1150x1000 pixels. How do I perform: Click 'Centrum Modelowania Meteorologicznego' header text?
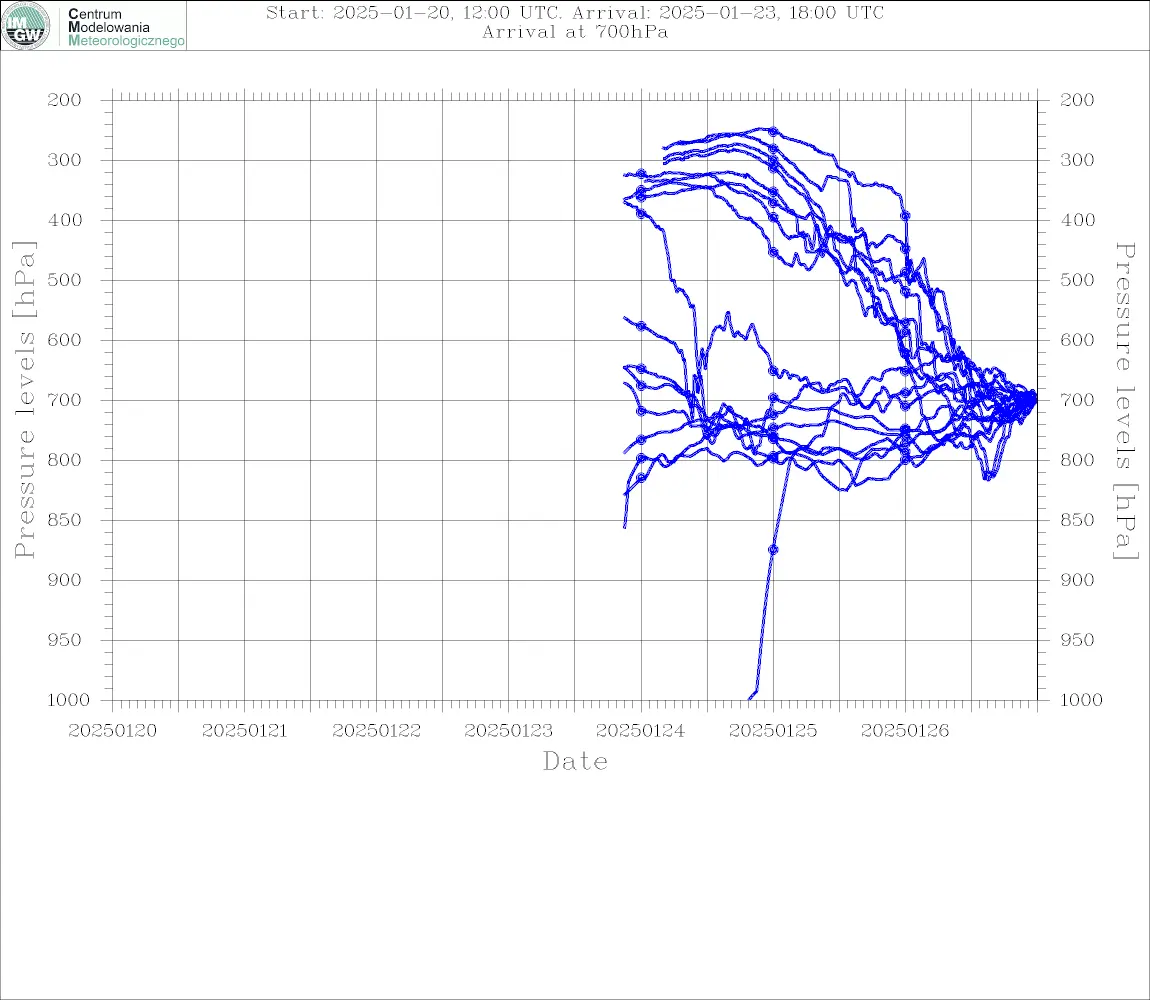click(x=126, y=27)
